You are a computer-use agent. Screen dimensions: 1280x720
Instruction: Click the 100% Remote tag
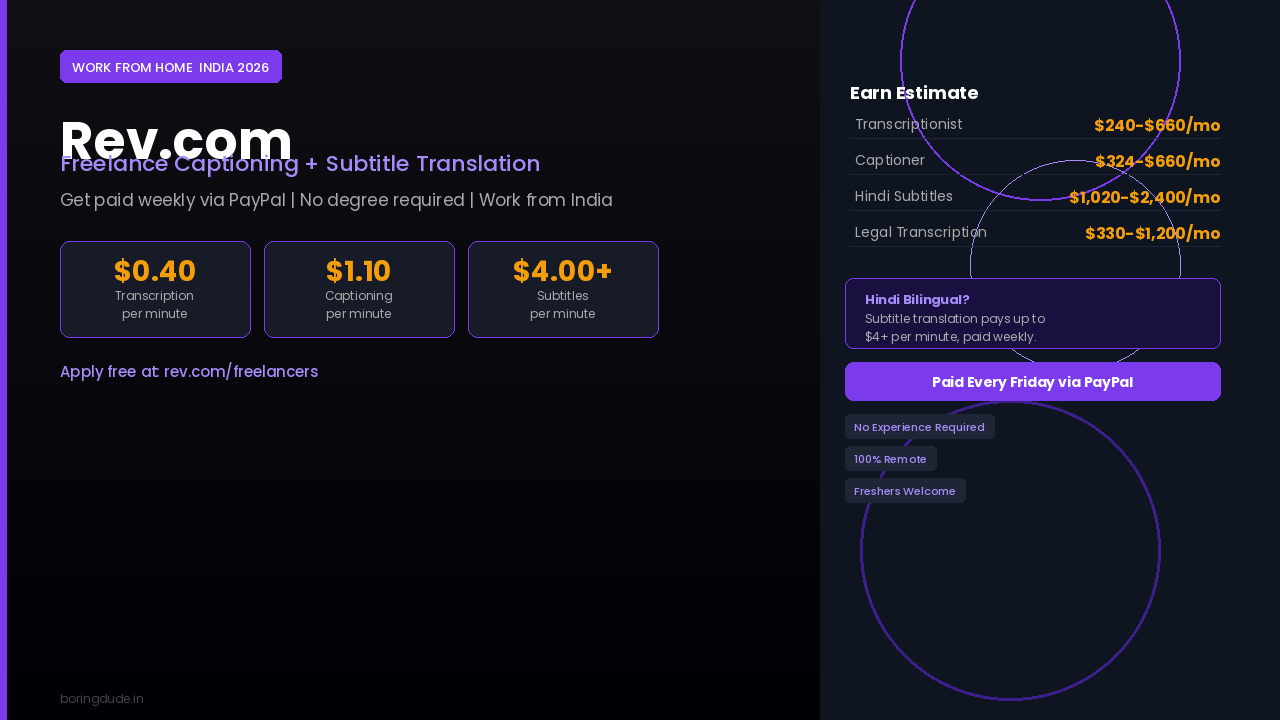[x=891, y=459]
